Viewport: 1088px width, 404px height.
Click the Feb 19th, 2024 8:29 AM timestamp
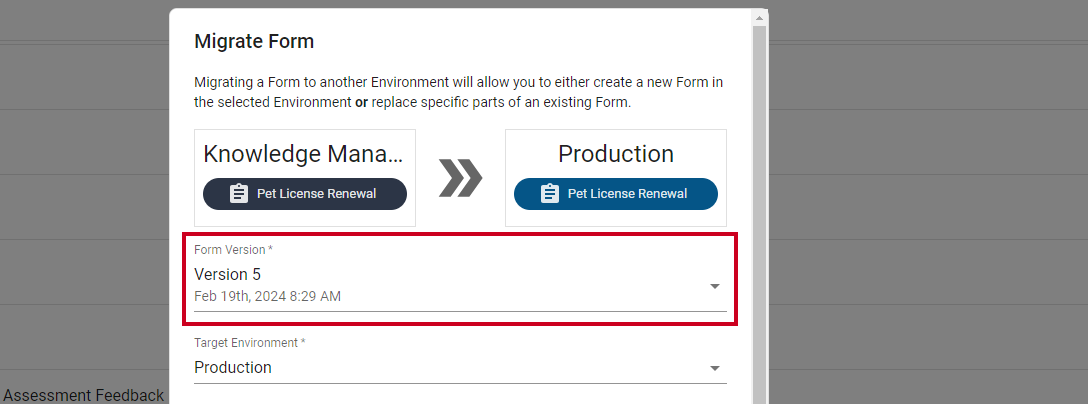click(267, 296)
